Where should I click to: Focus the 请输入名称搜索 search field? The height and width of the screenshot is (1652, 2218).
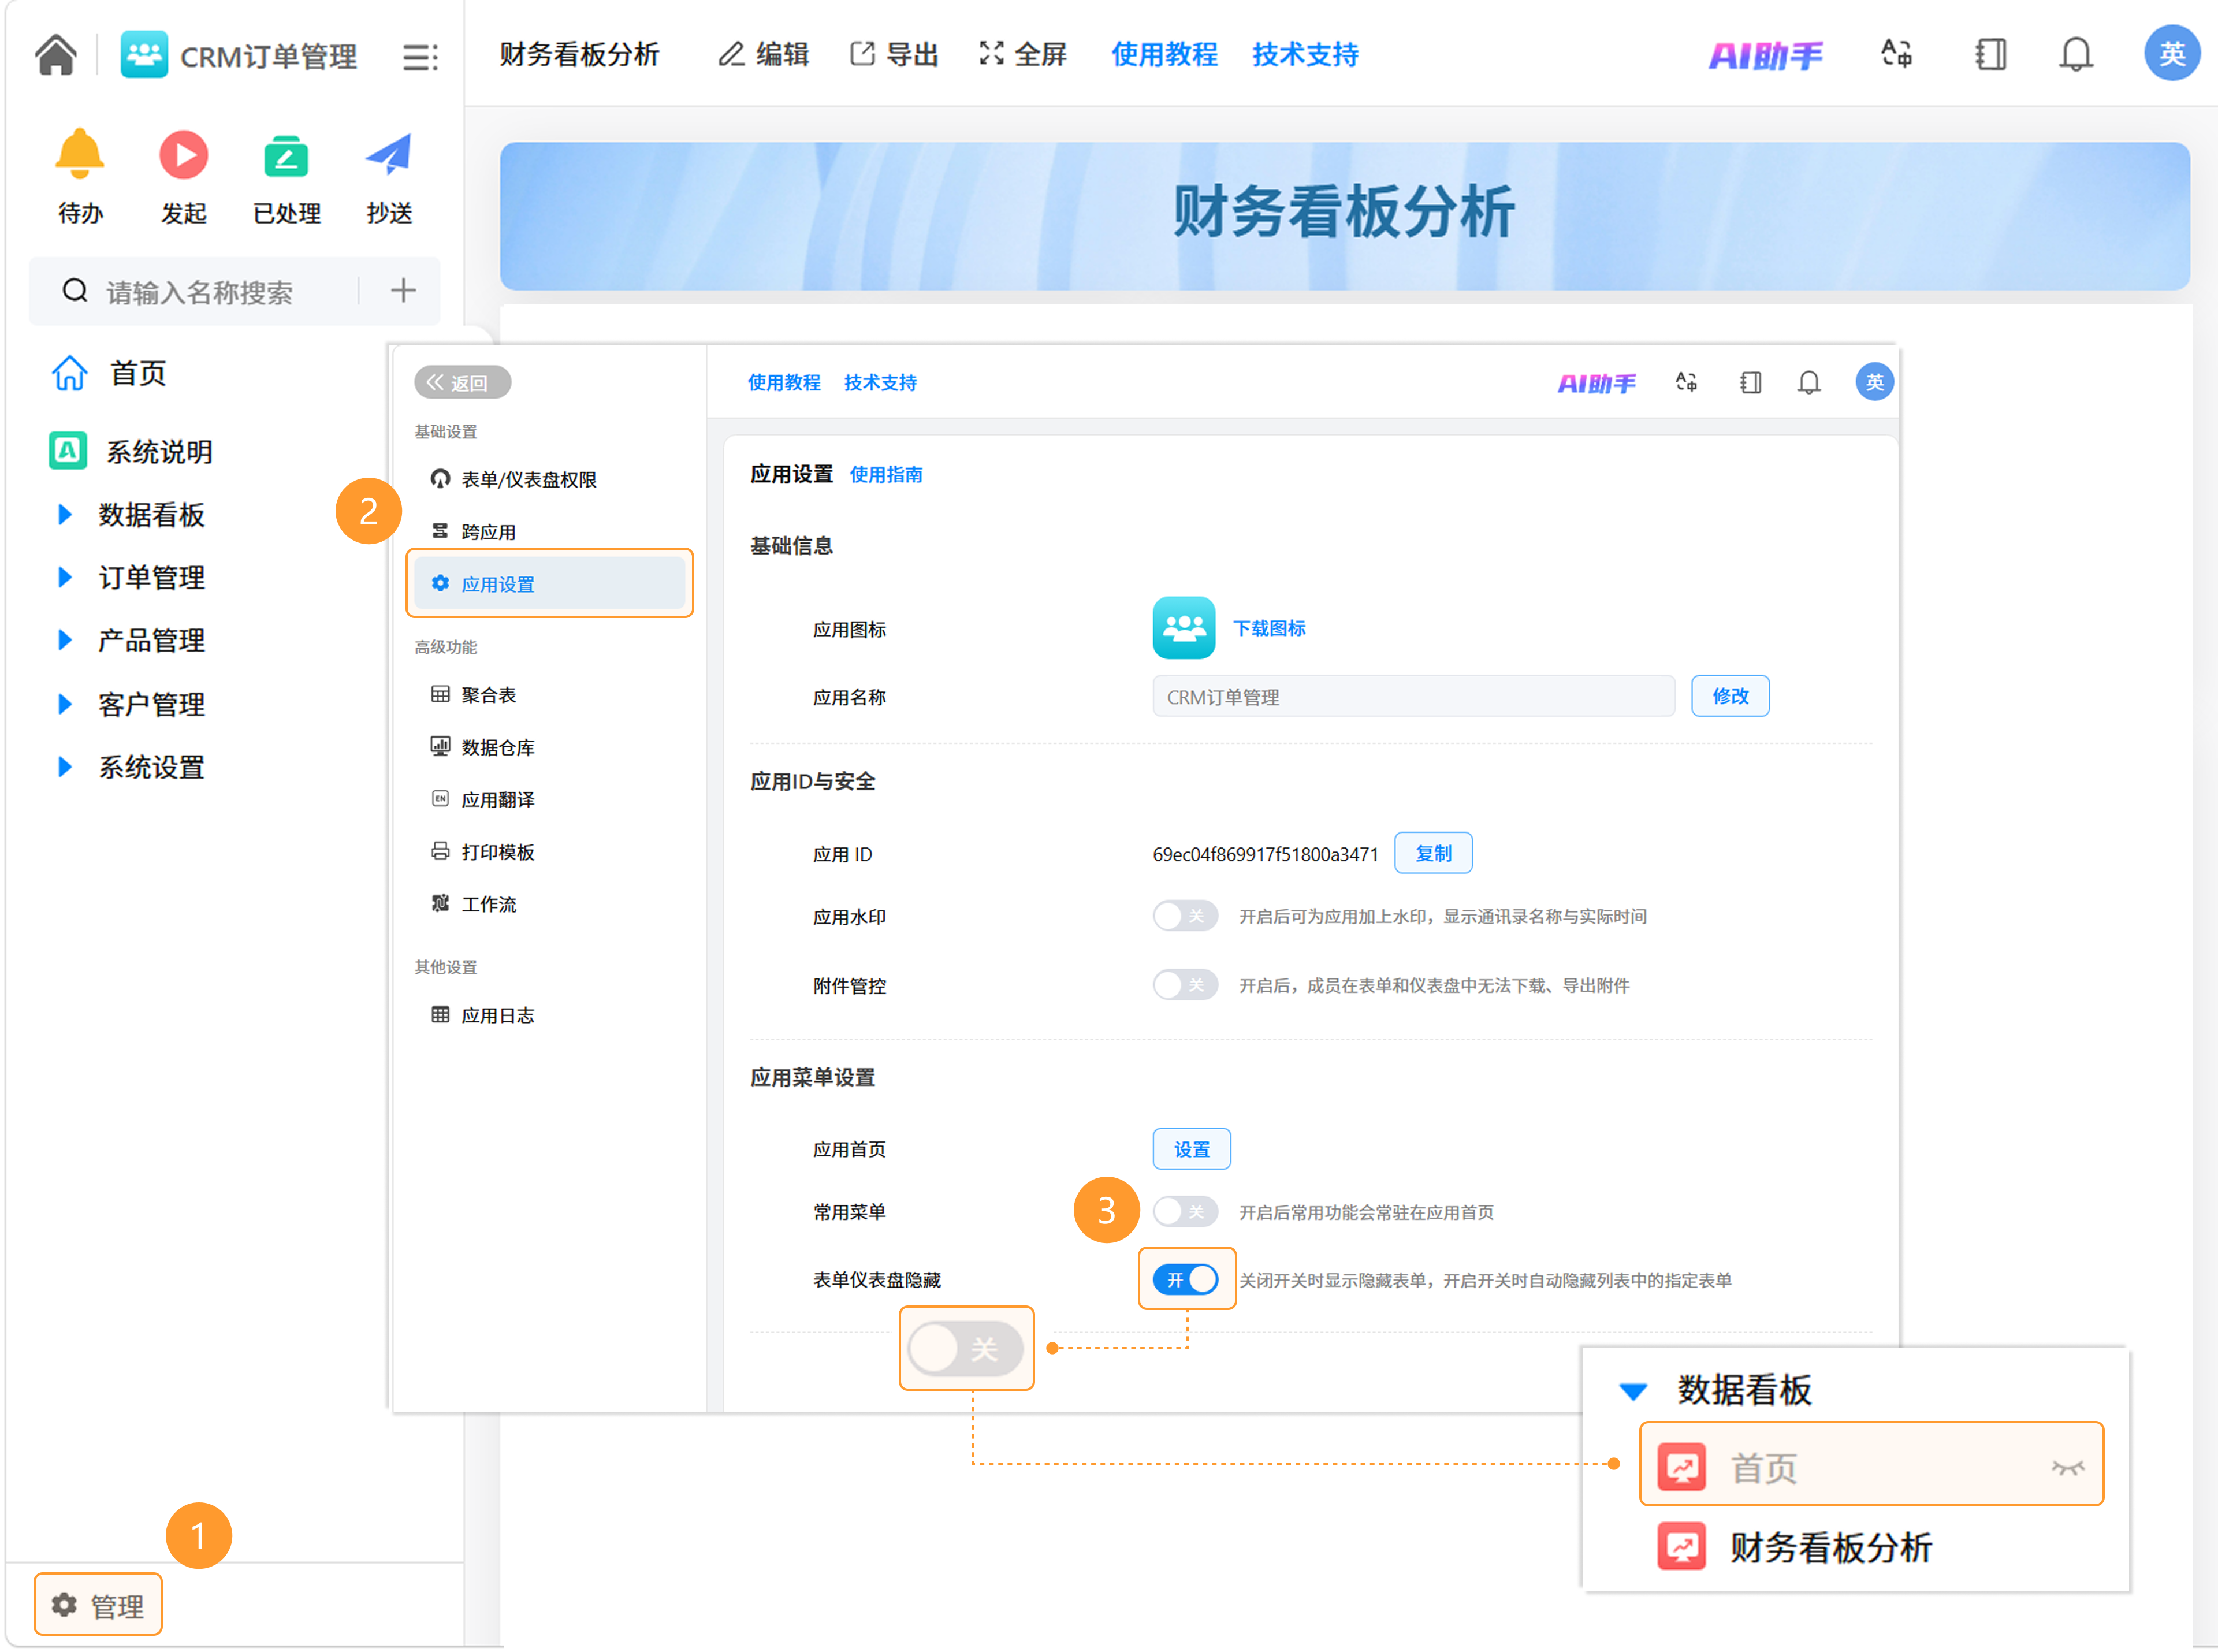click(x=200, y=291)
